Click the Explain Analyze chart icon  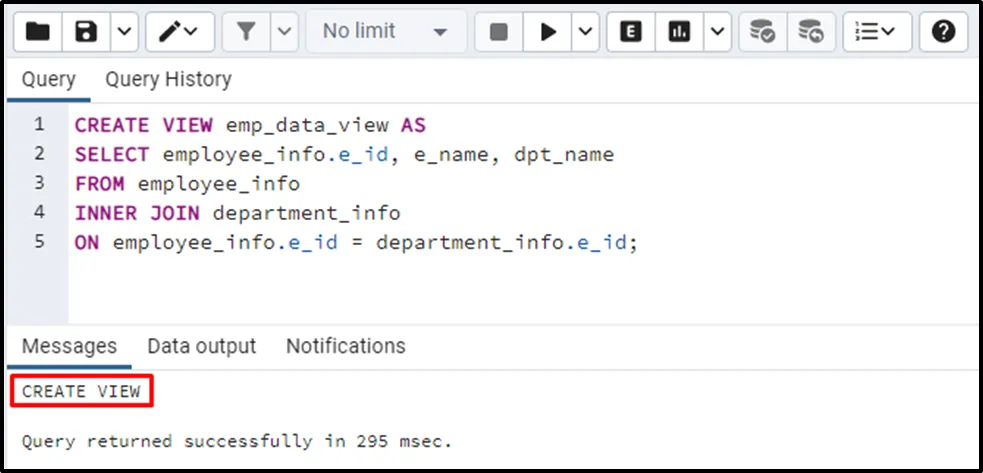tap(680, 32)
